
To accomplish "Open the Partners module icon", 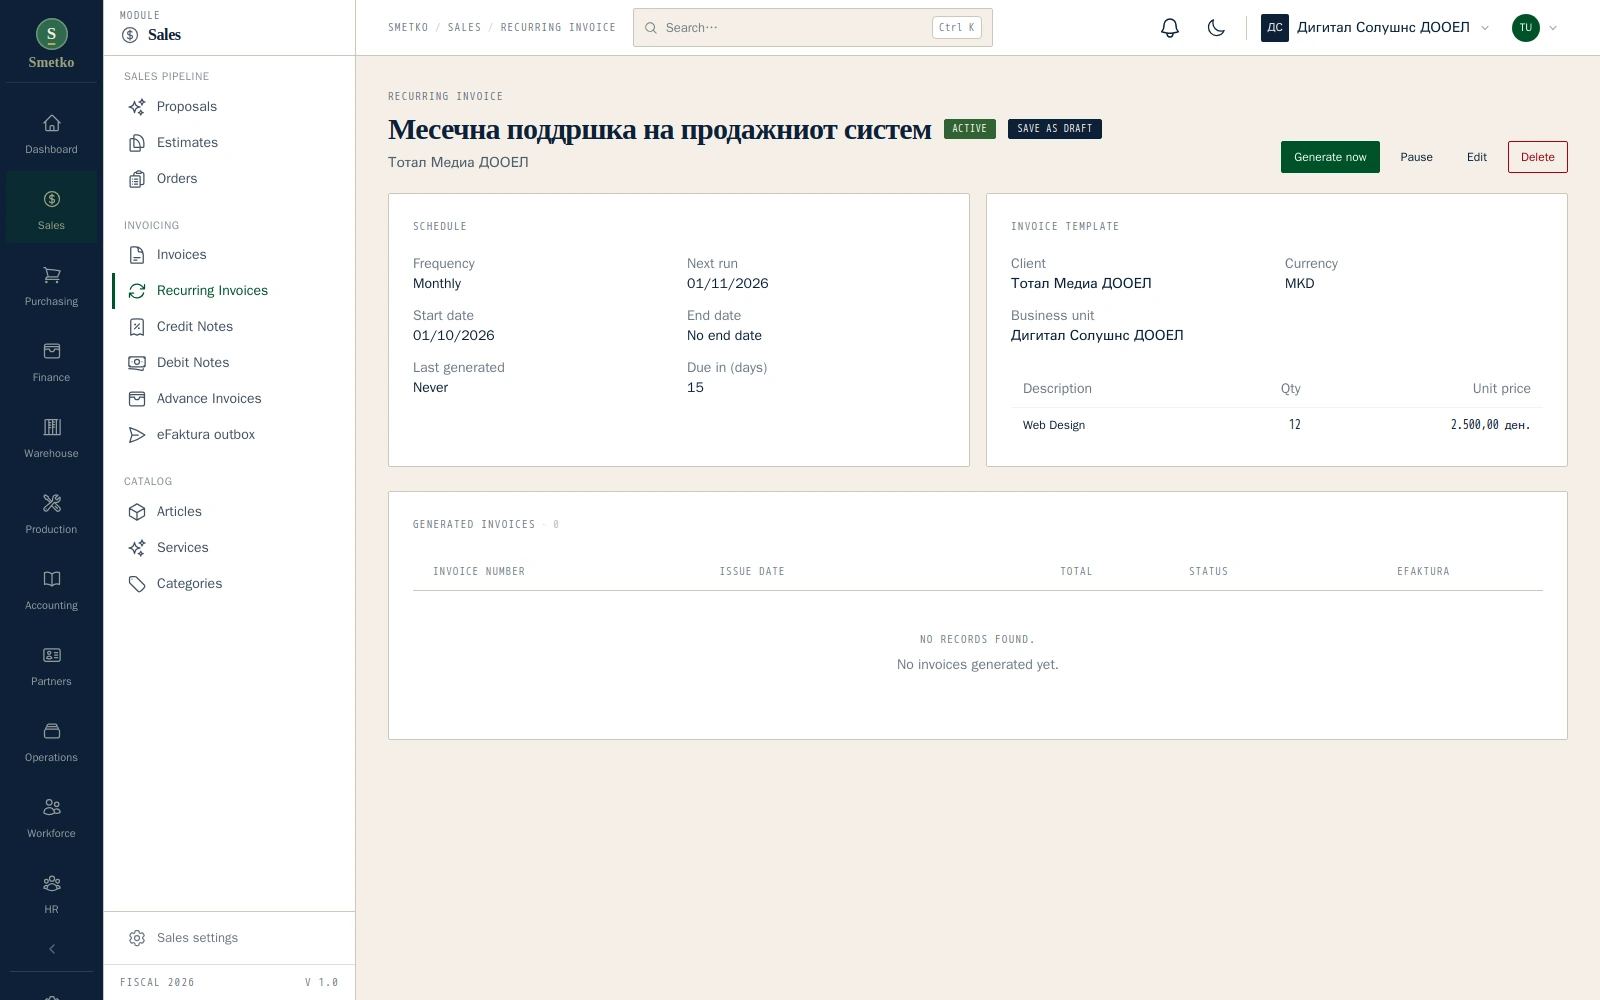I will point(51,666).
